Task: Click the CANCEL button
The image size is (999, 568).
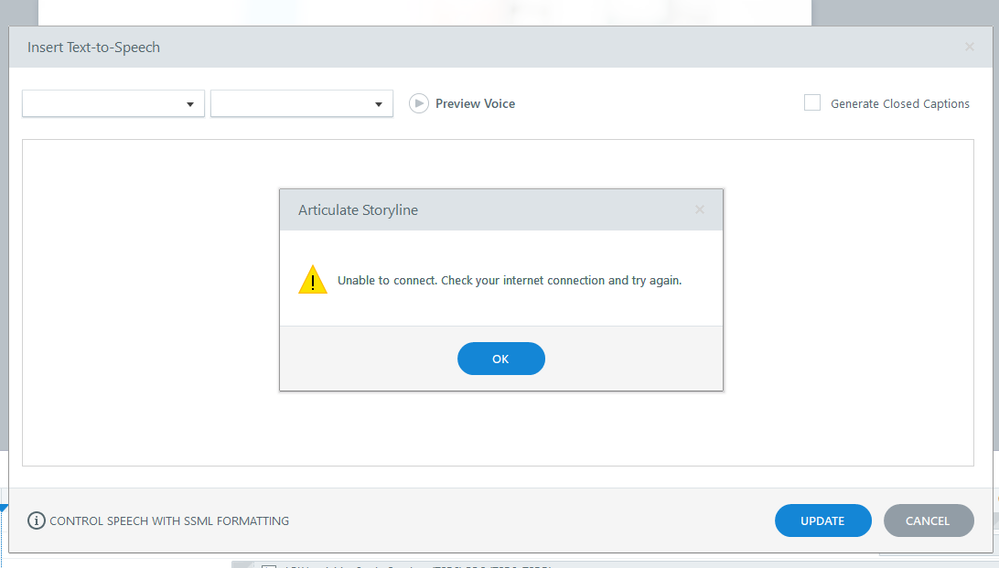Action: click(x=928, y=520)
